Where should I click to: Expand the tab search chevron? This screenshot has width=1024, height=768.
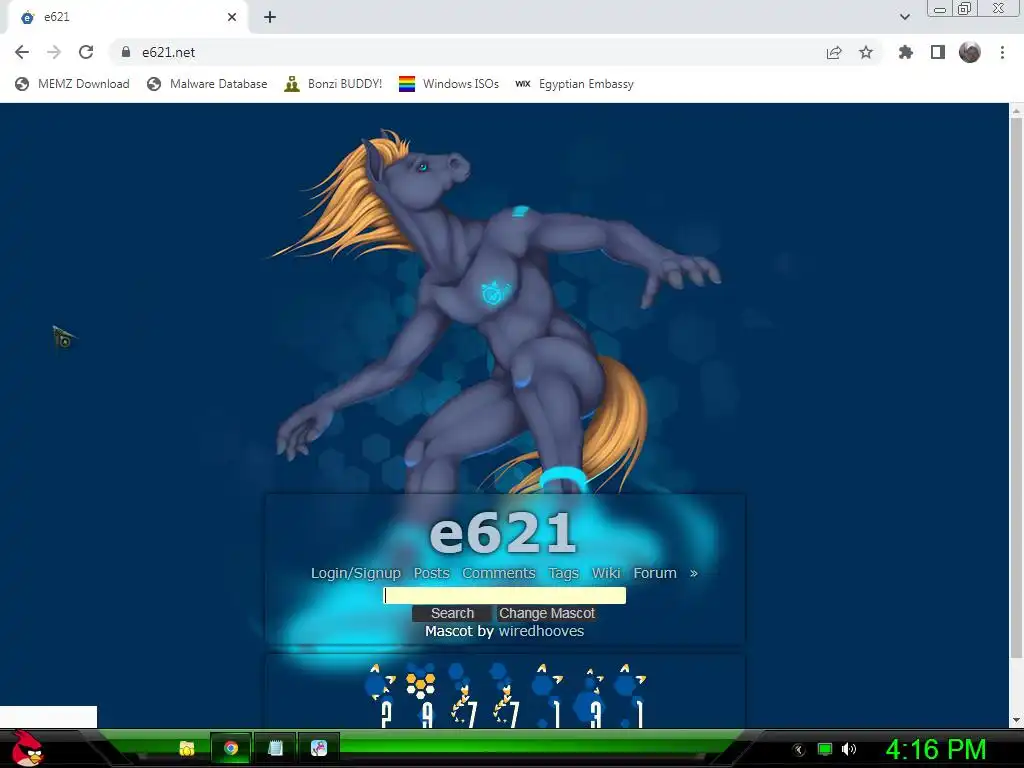tap(904, 17)
